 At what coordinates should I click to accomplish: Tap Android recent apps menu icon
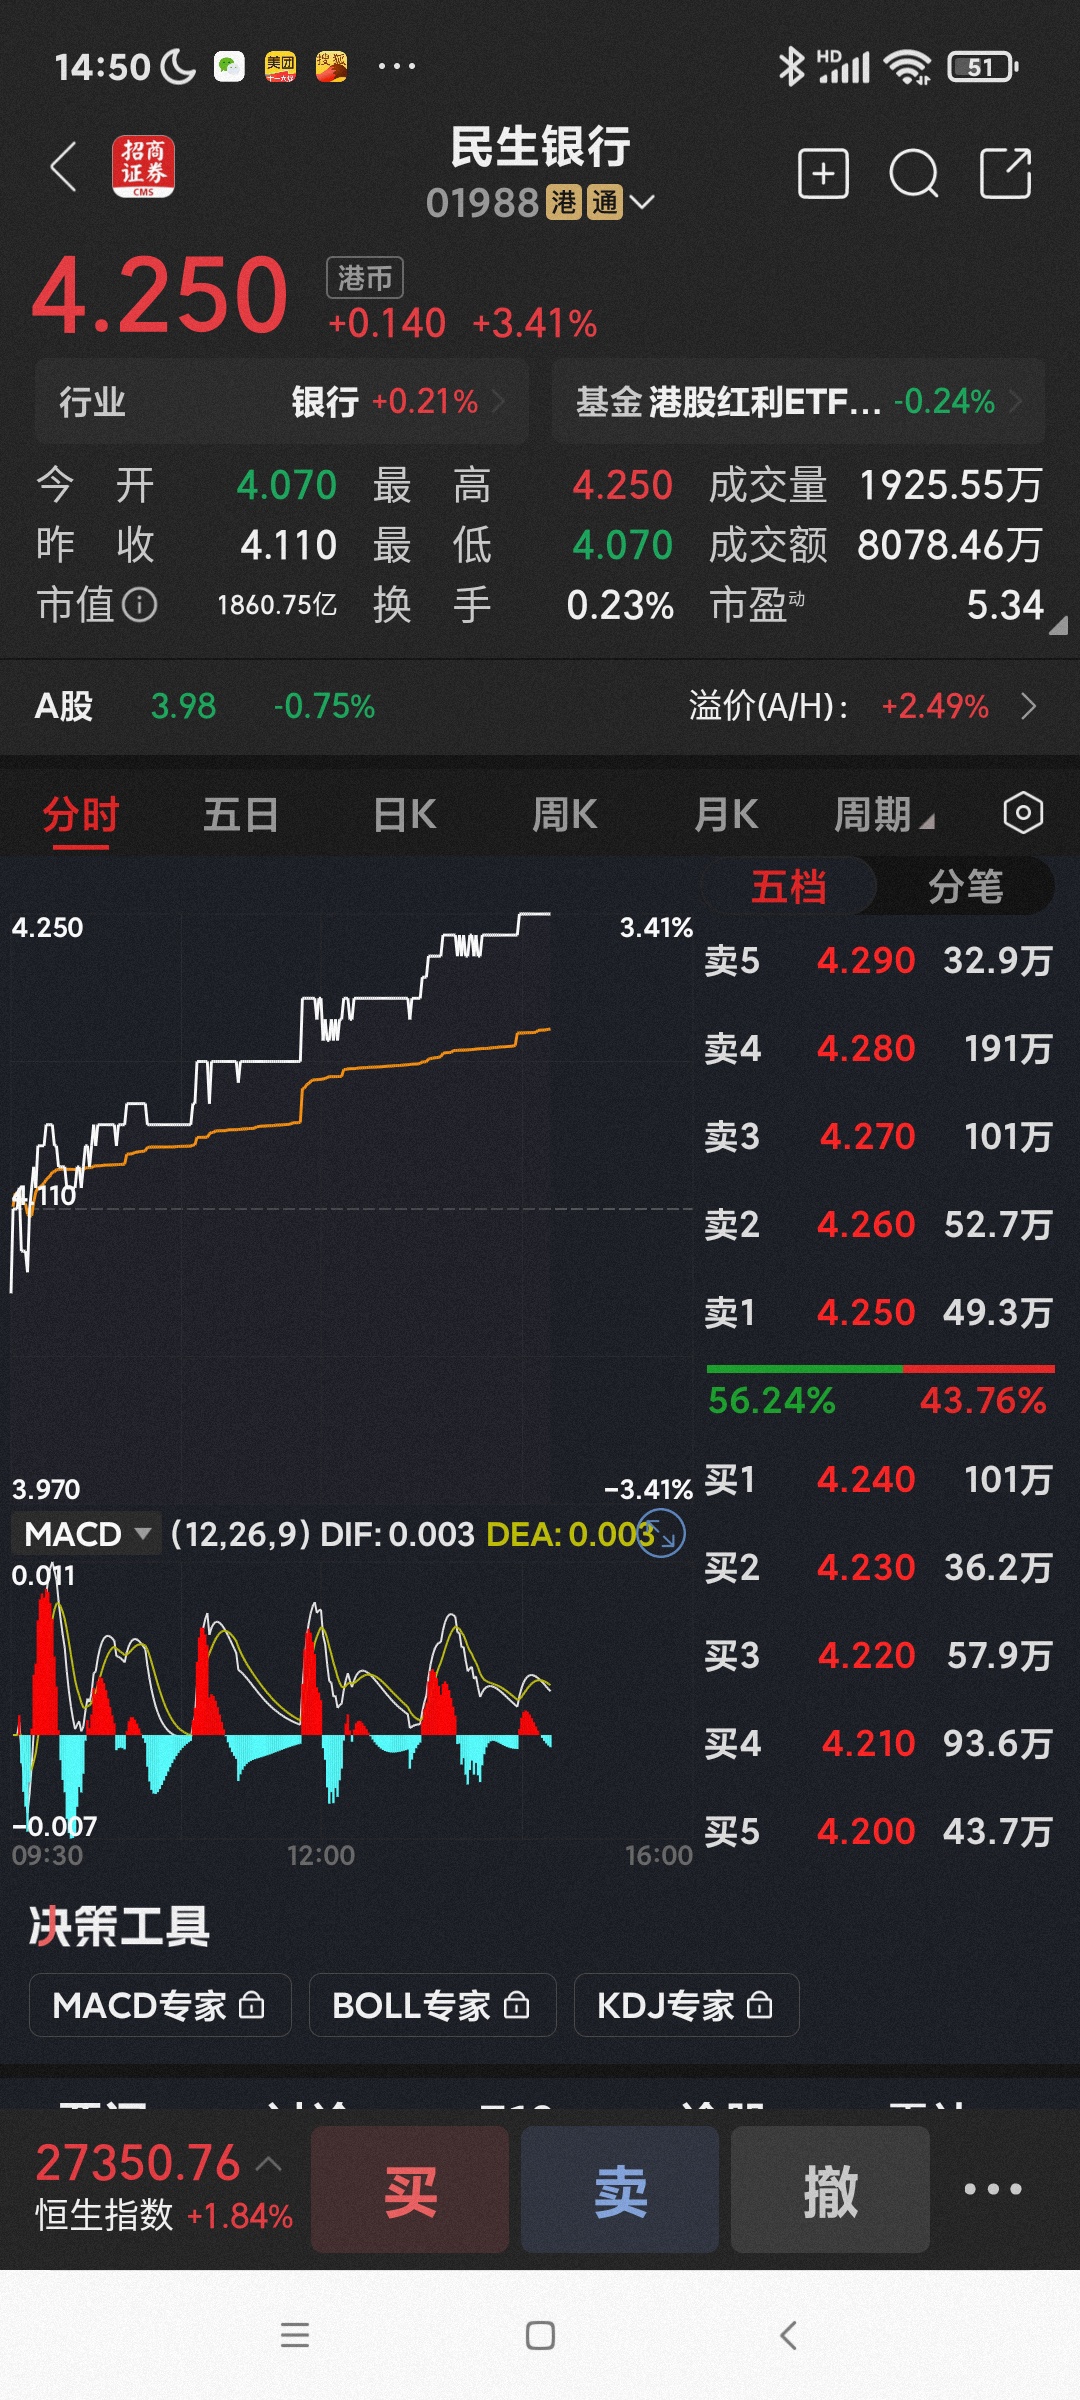point(295,2335)
